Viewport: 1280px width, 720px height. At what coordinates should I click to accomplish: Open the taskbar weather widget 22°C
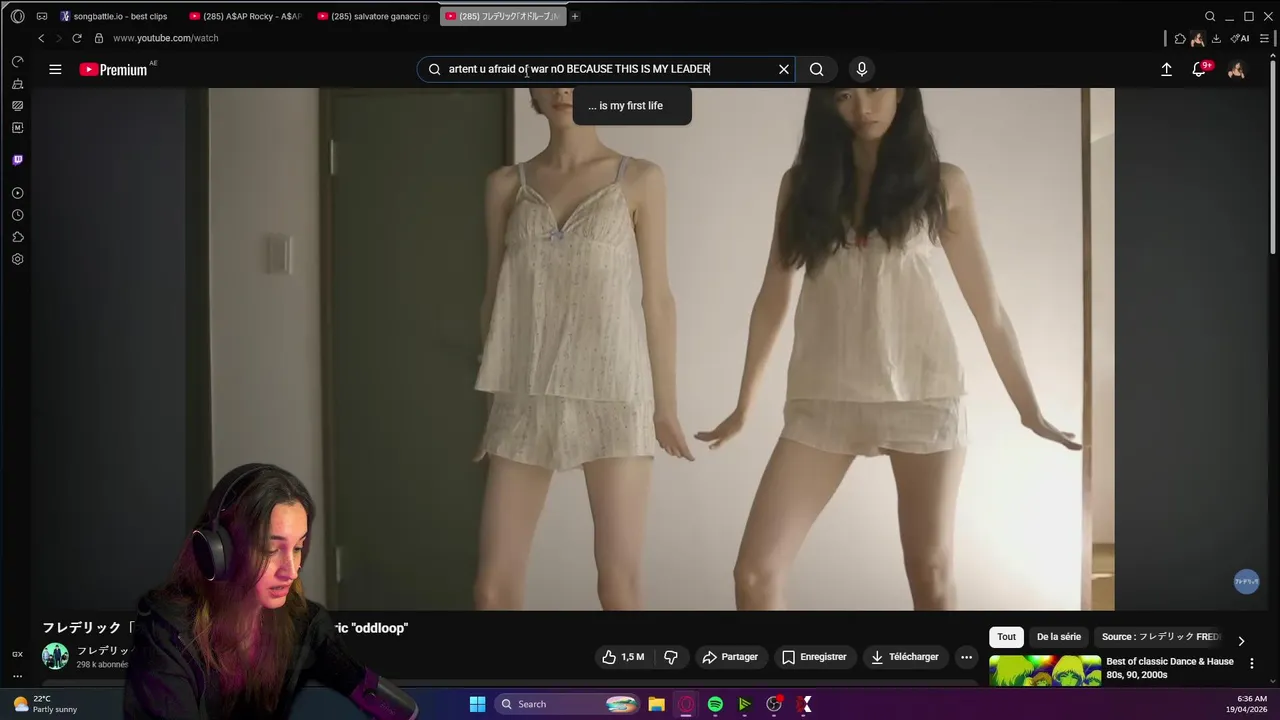(45, 704)
